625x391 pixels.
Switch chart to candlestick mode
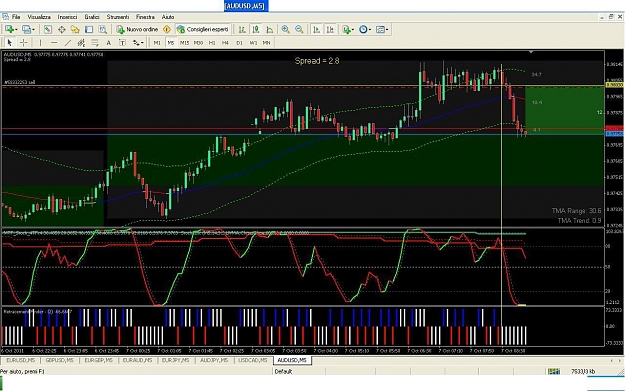pos(256,29)
